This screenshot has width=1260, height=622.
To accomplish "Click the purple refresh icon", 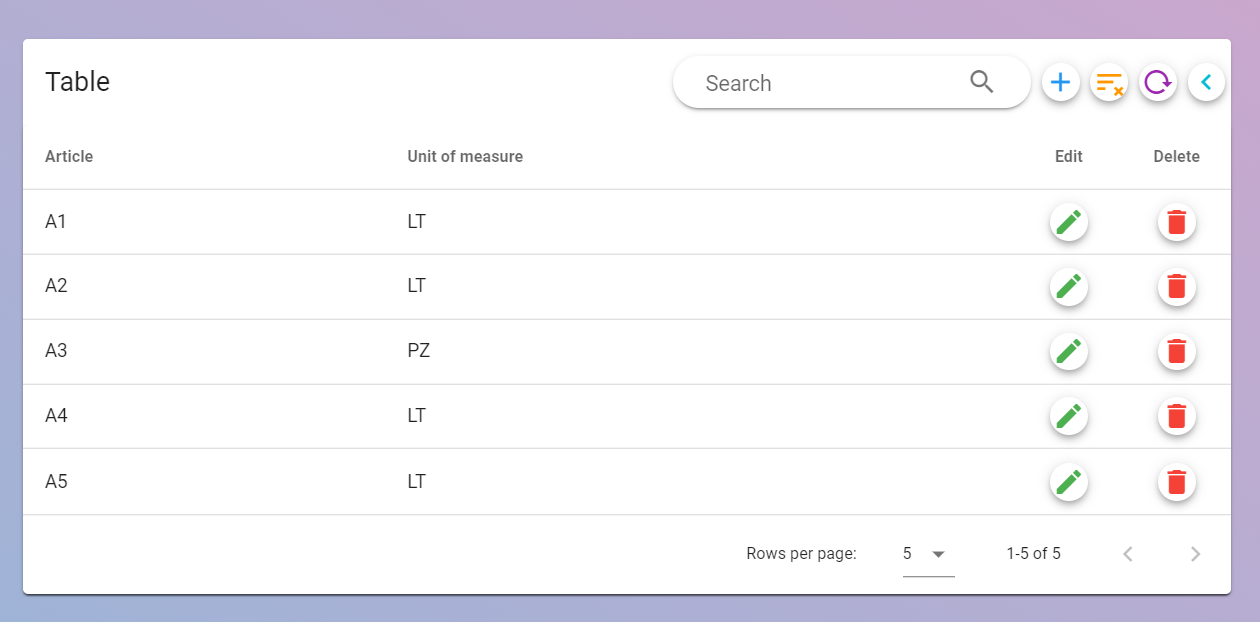I will [1158, 82].
